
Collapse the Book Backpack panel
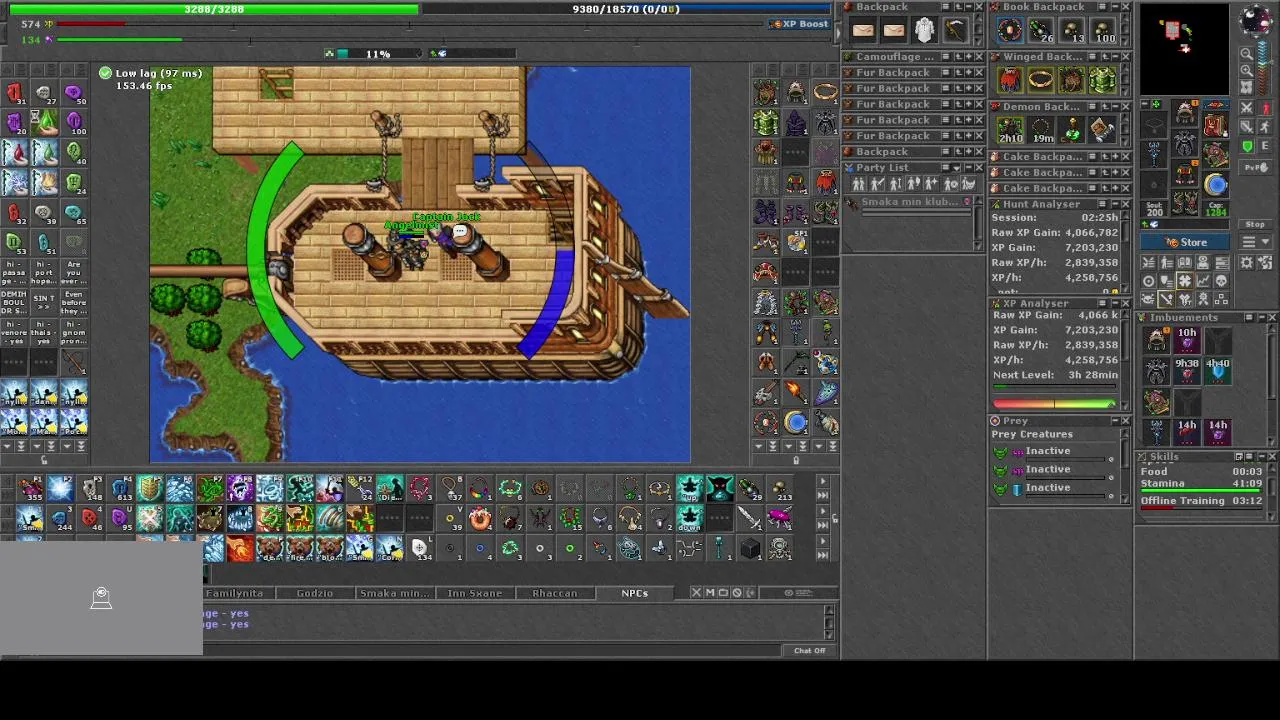click(x=1113, y=7)
